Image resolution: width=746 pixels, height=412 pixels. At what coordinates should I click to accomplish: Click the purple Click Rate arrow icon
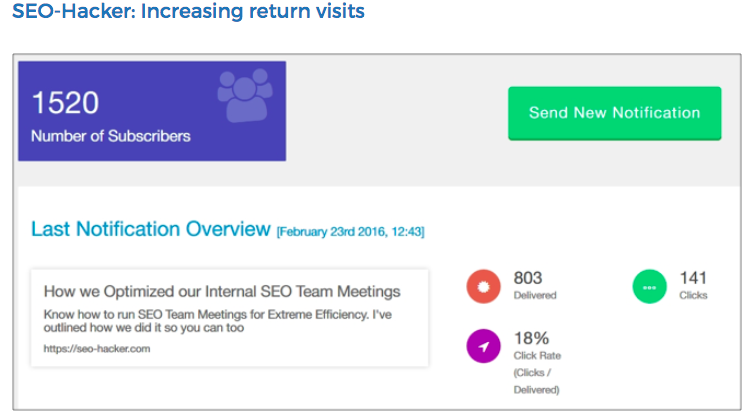tap(483, 346)
